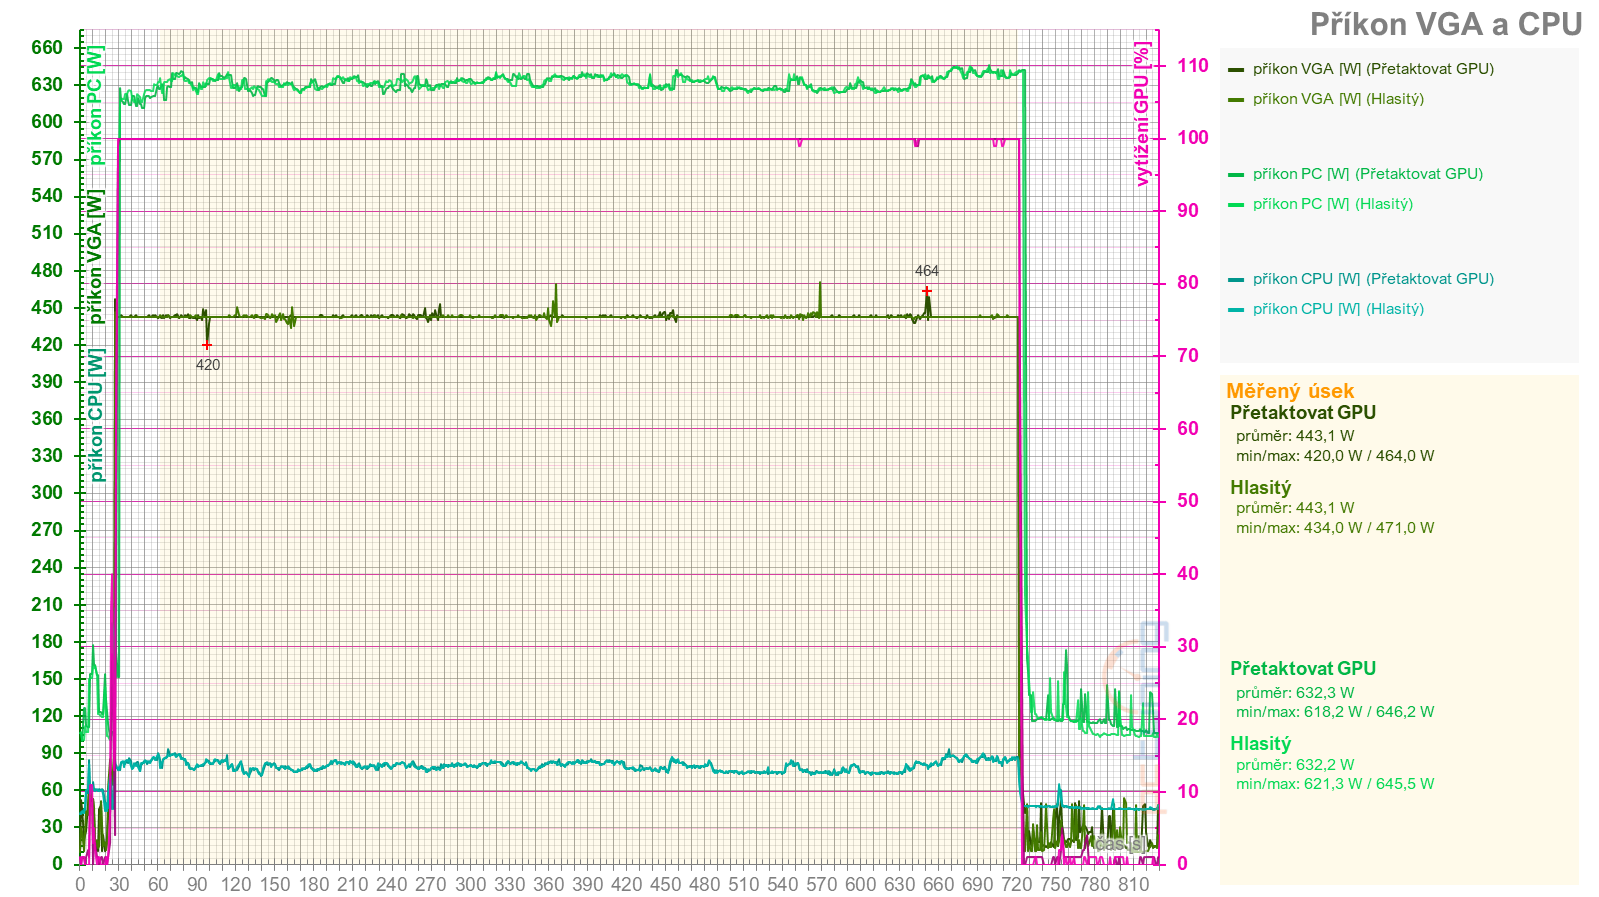Click the '420' minimum annotation label

[208, 365]
